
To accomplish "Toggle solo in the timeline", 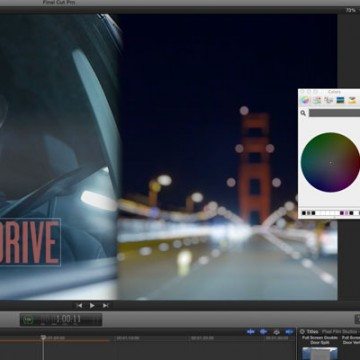I will (277, 332).
